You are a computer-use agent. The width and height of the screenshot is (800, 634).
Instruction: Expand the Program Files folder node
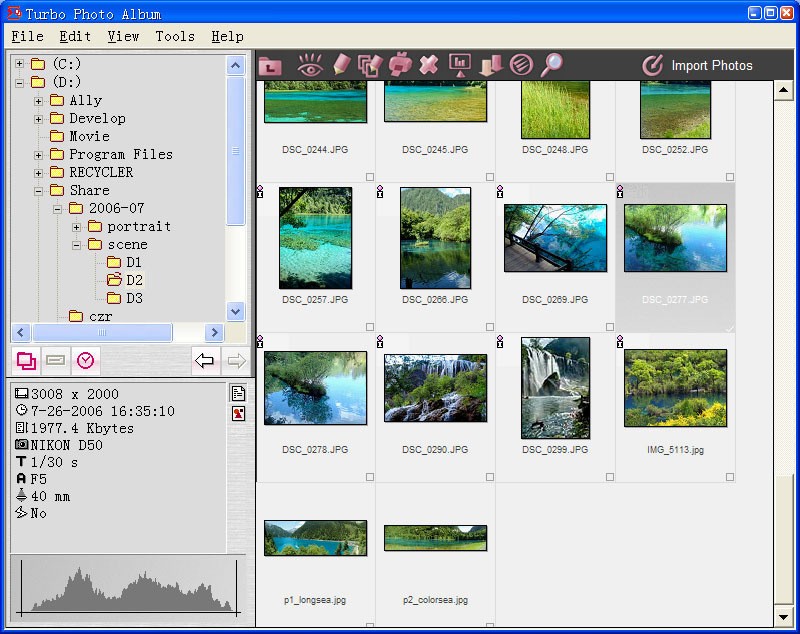pos(39,155)
